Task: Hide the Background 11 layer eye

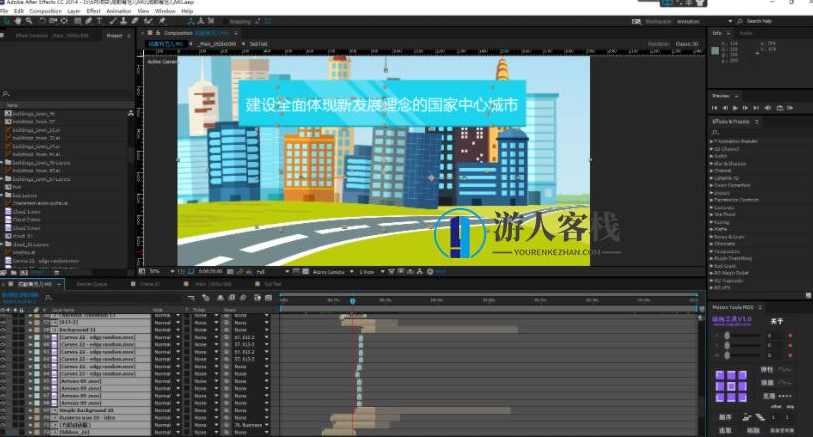Action: coord(4,330)
